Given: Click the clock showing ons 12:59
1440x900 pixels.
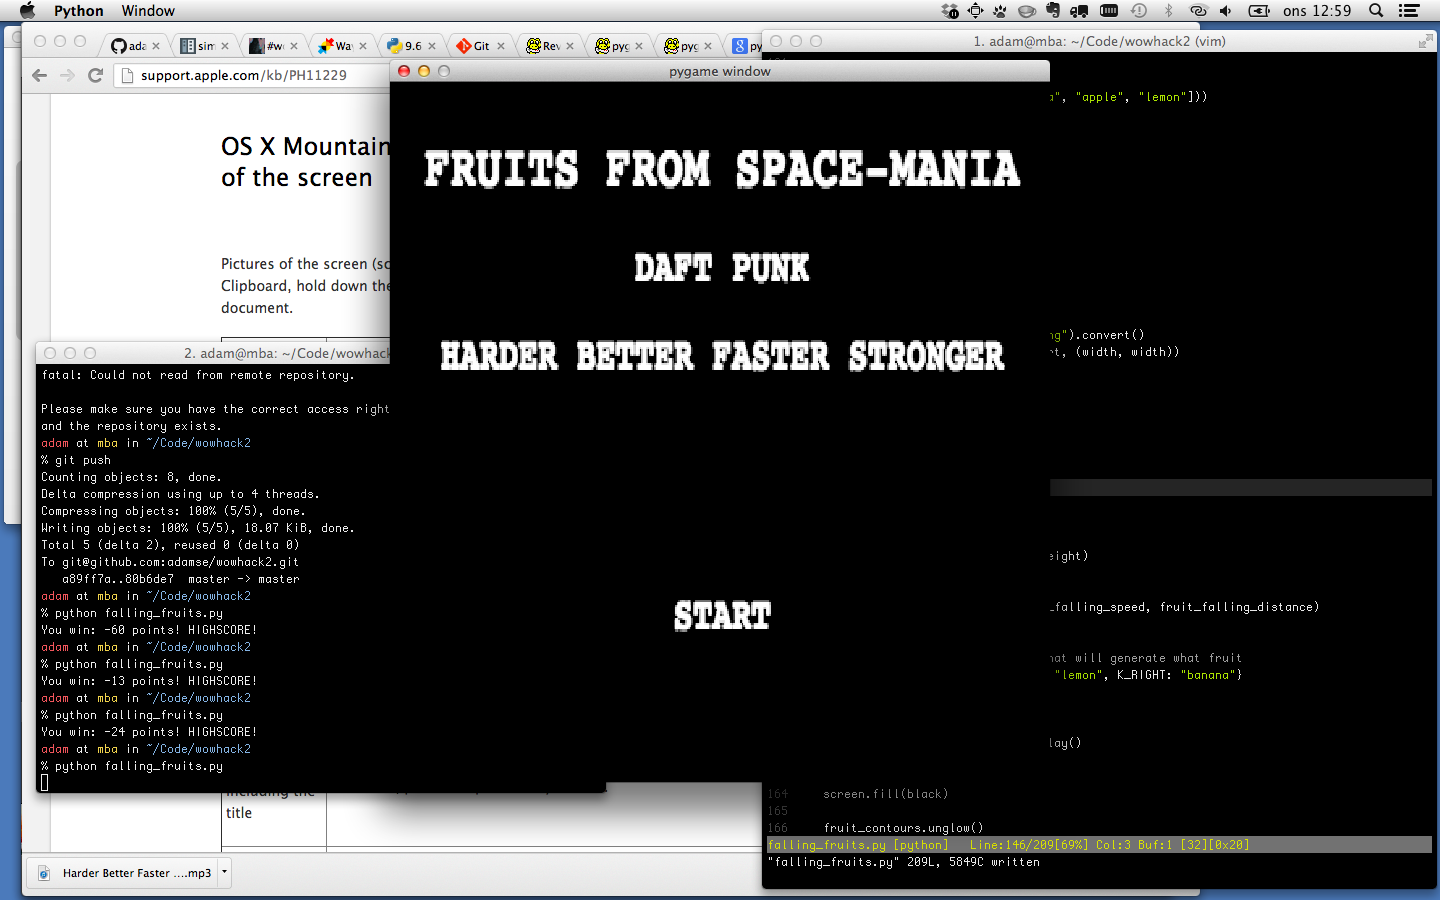Looking at the screenshot, I should [x=1317, y=11].
